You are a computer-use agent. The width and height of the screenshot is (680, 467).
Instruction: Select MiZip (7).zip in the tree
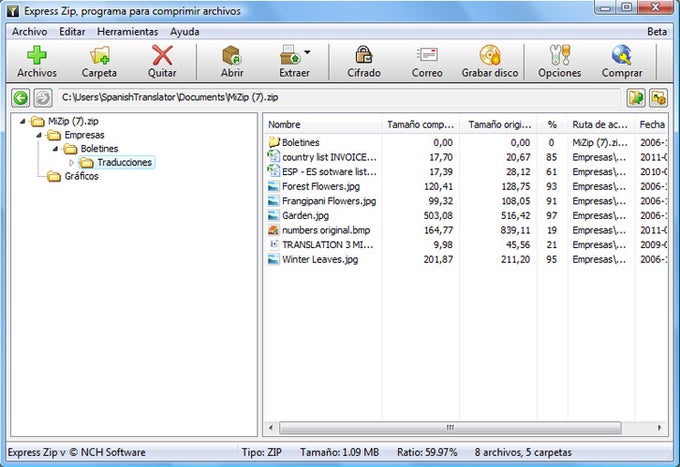click(x=73, y=121)
